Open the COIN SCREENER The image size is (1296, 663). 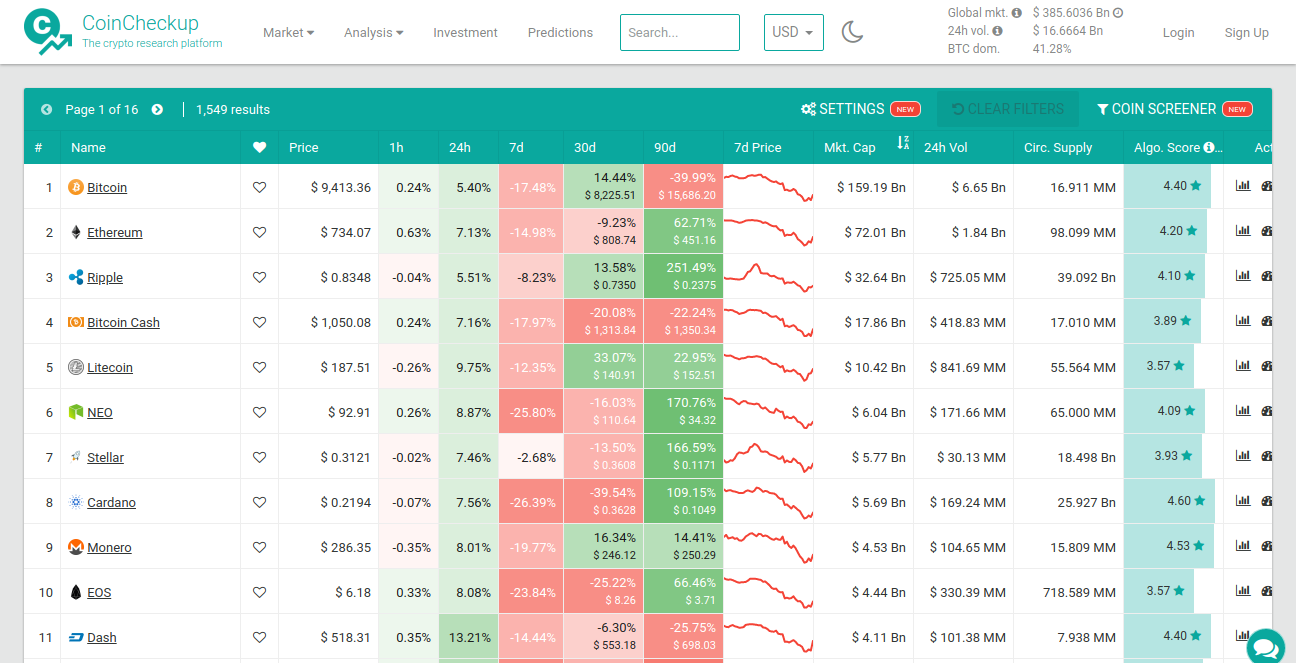pyautogui.click(x=1174, y=109)
